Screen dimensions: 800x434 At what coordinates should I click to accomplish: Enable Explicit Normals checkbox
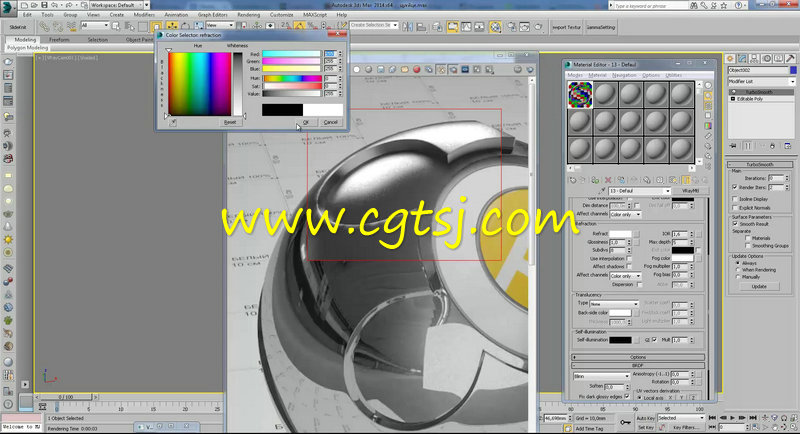coord(735,208)
